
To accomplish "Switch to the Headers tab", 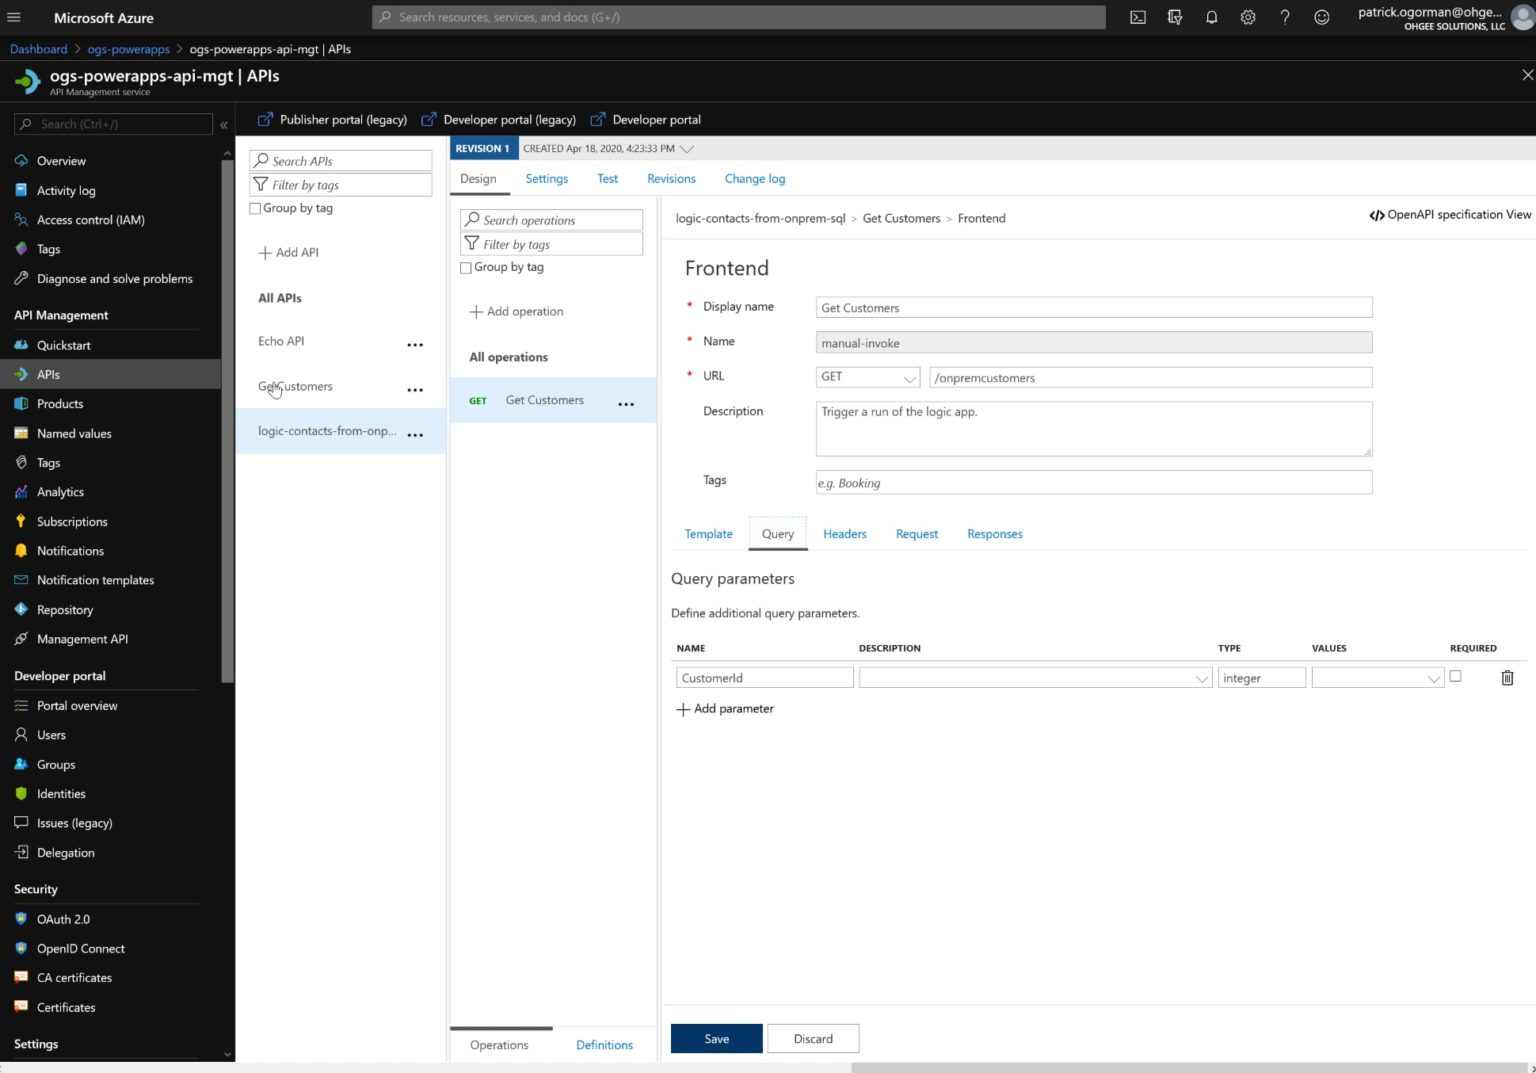I will [x=844, y=533].
